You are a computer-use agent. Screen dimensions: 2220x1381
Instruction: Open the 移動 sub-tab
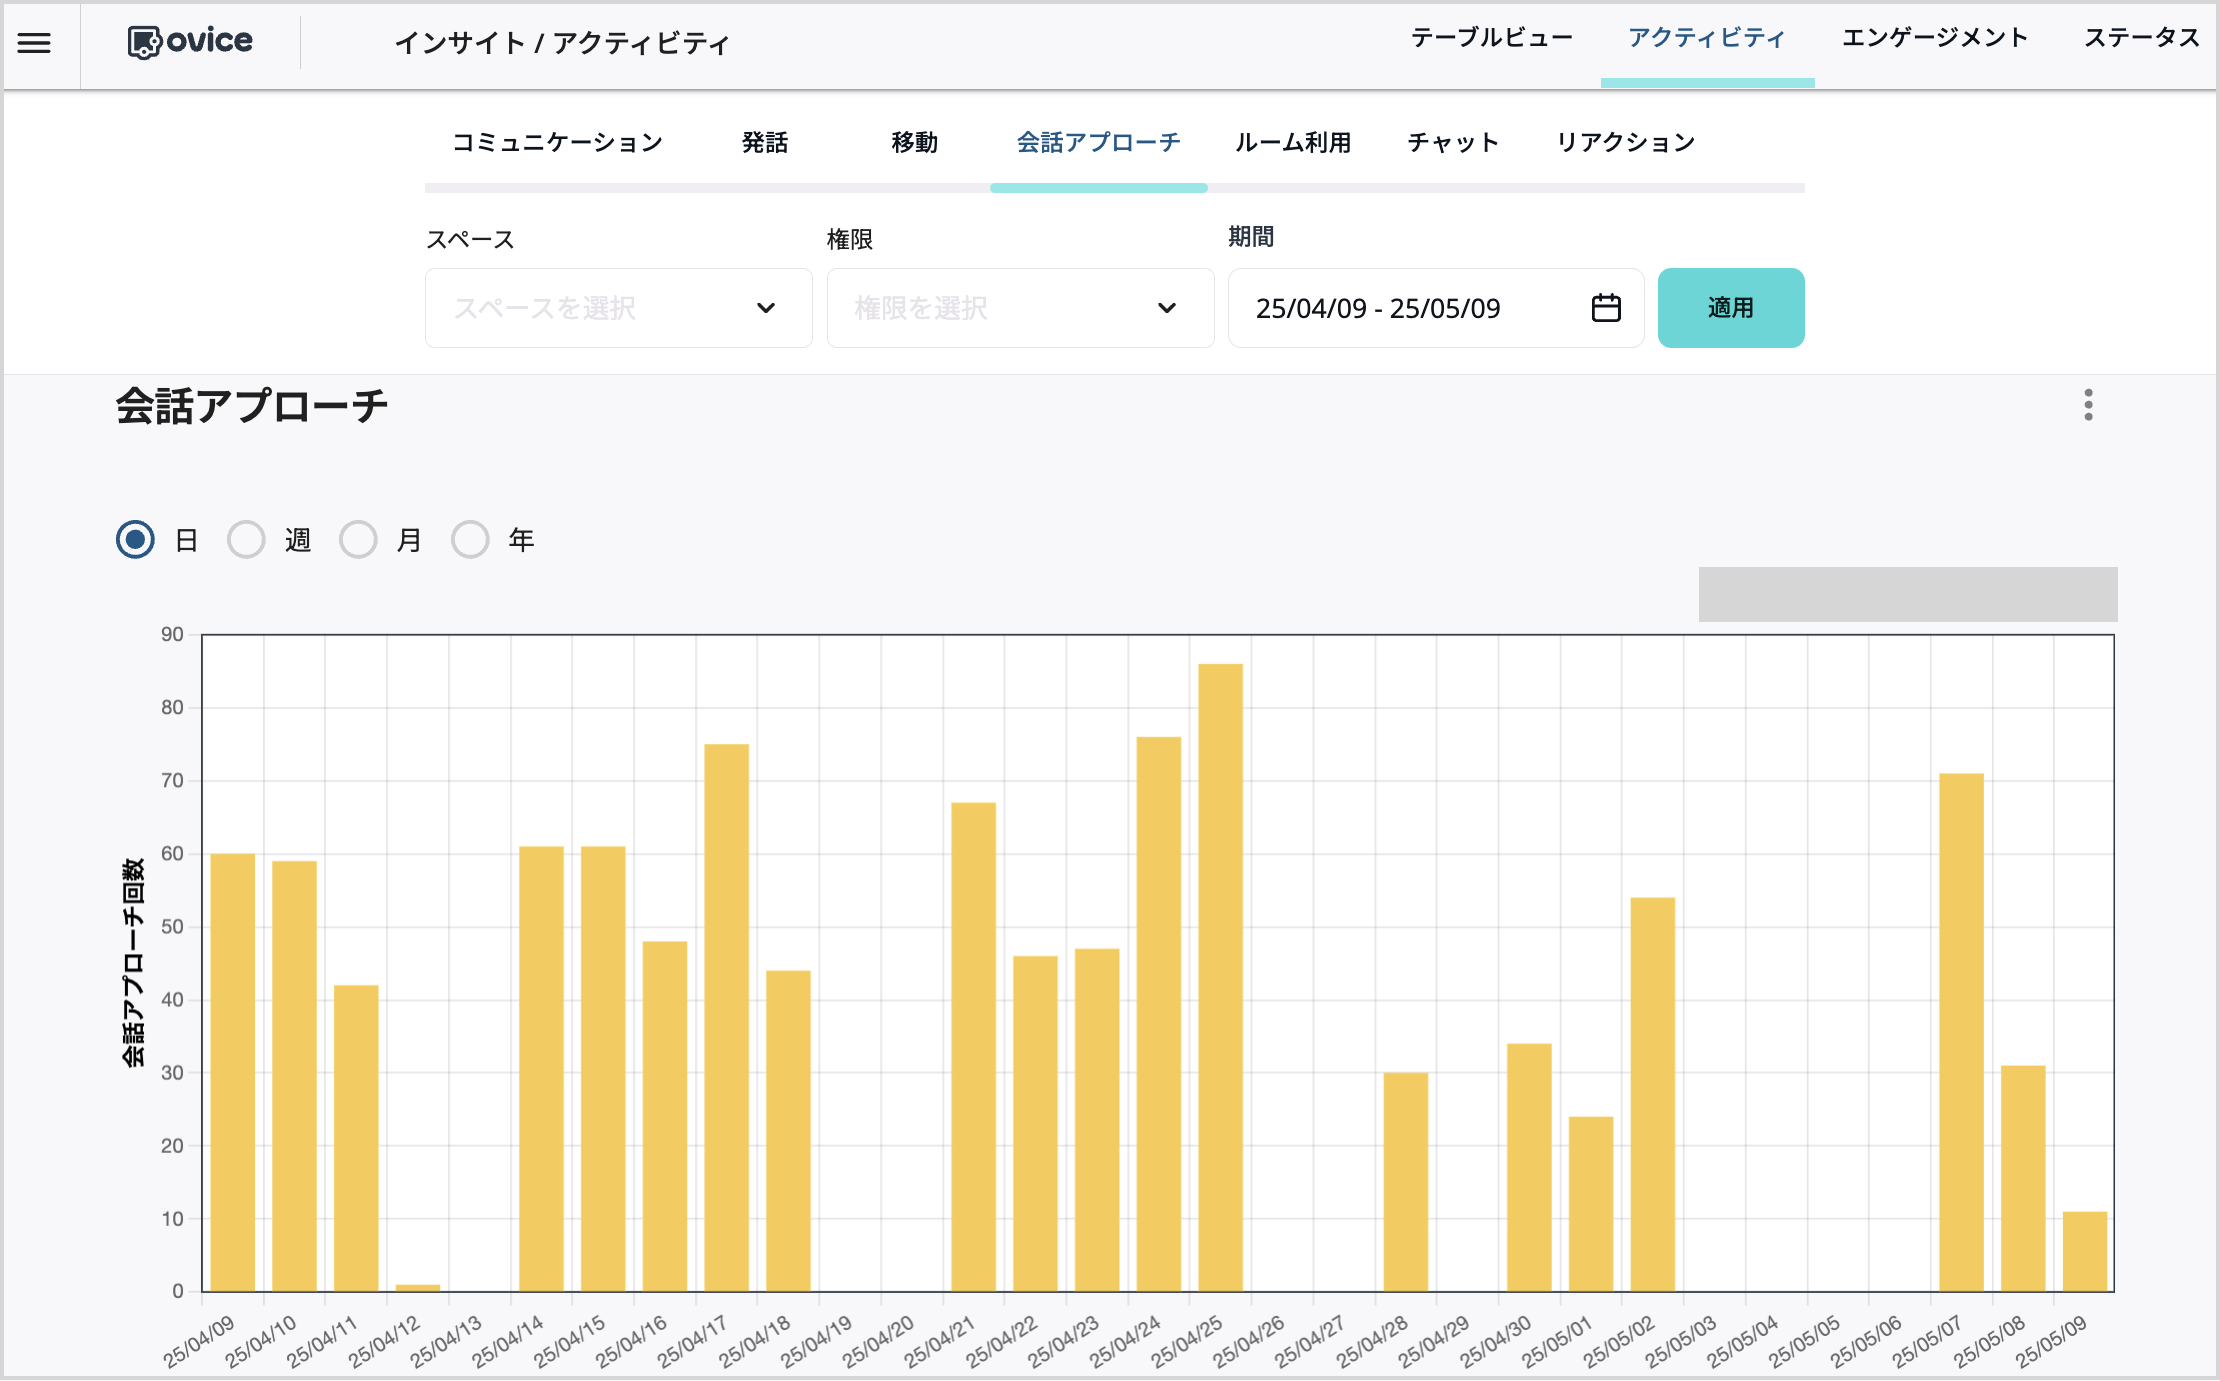915,143
